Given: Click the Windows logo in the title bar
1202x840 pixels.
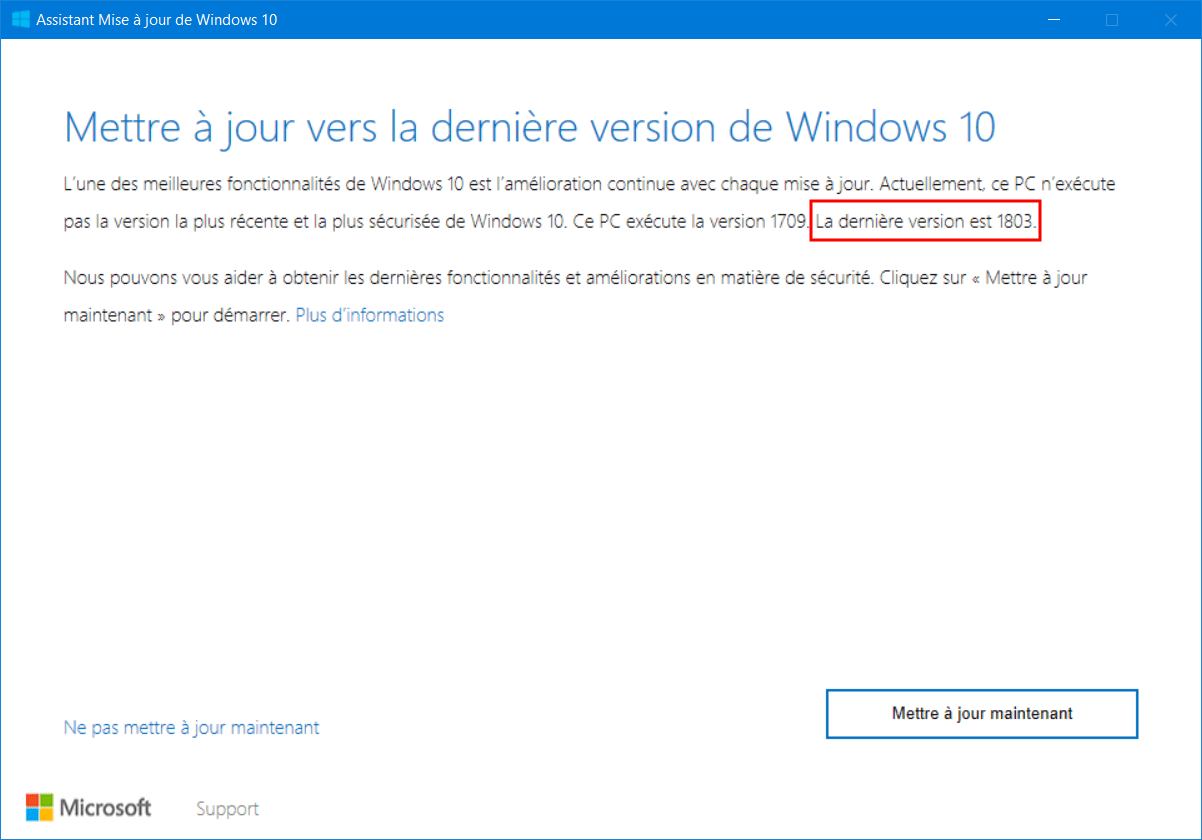Looking at the screenshot, I should click(x=20, y=19).
